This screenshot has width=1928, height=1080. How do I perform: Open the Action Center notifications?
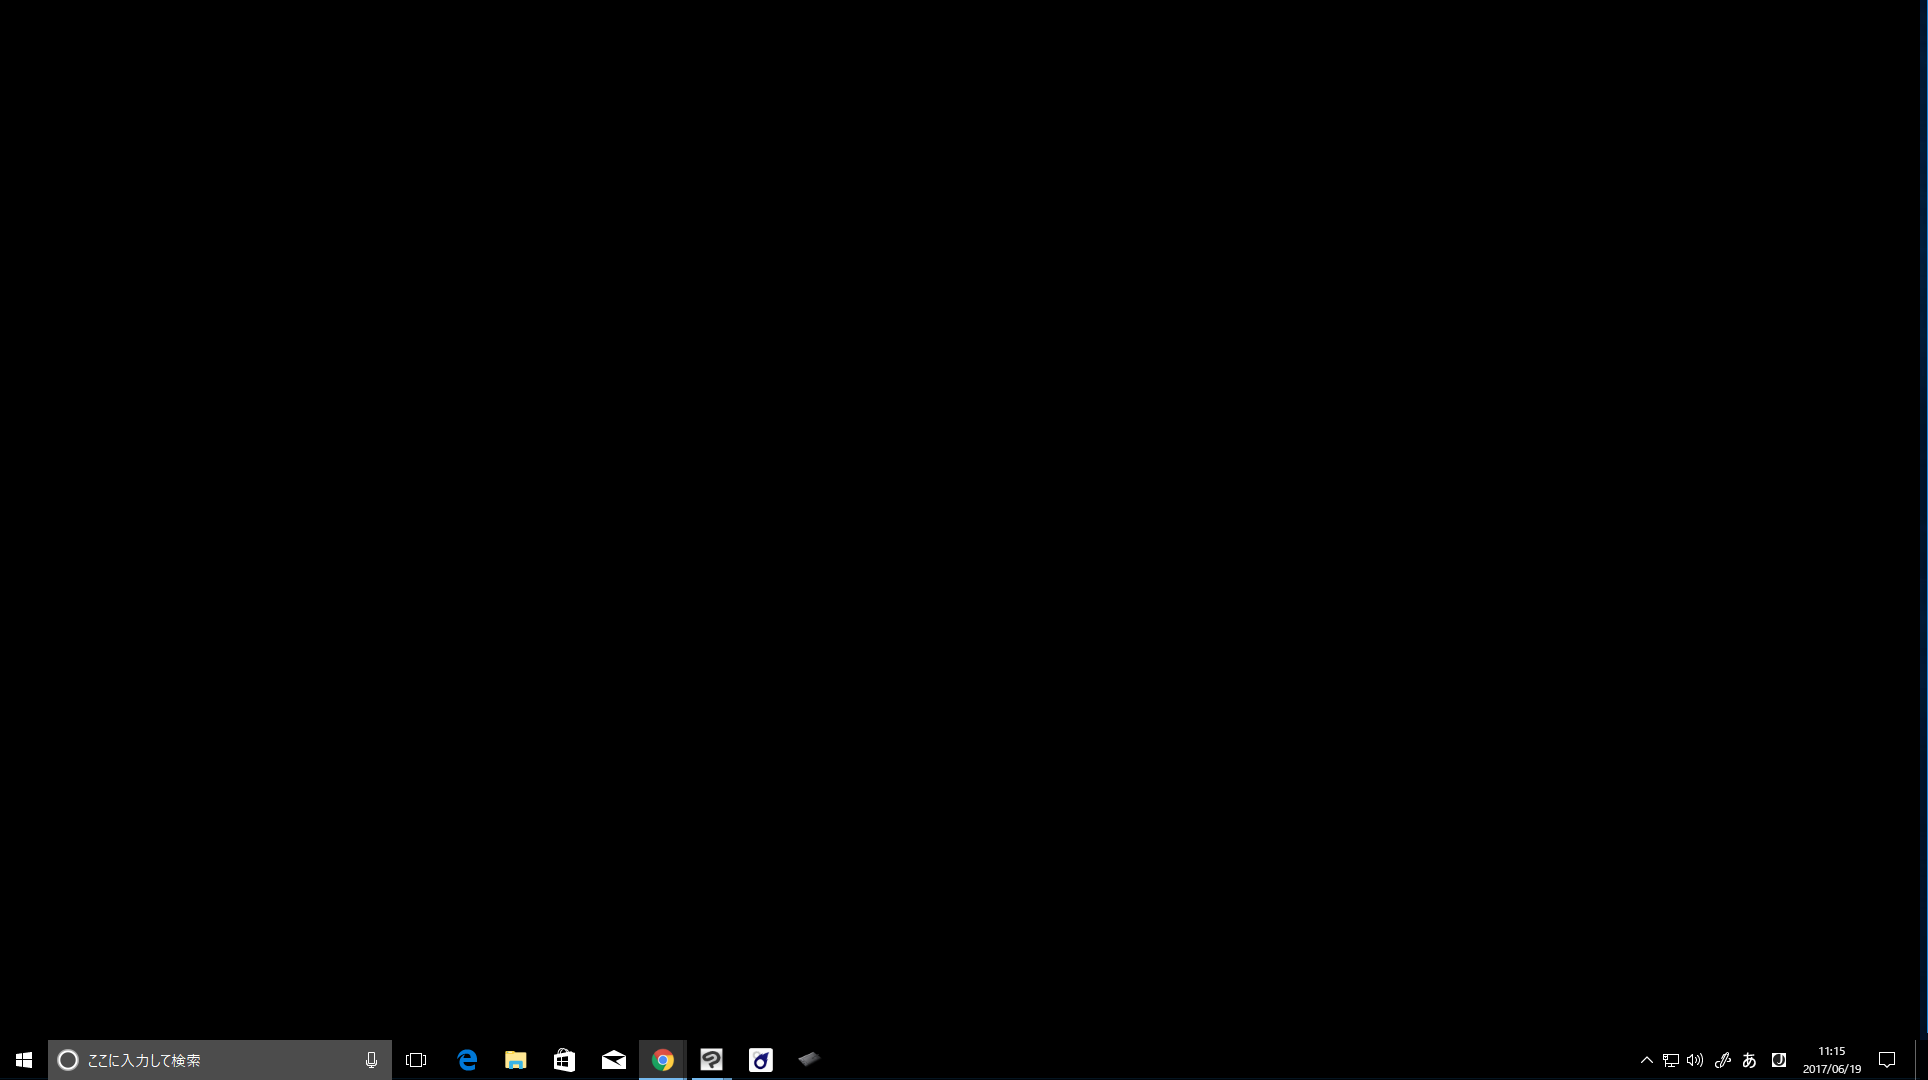click(1887, 1060)
